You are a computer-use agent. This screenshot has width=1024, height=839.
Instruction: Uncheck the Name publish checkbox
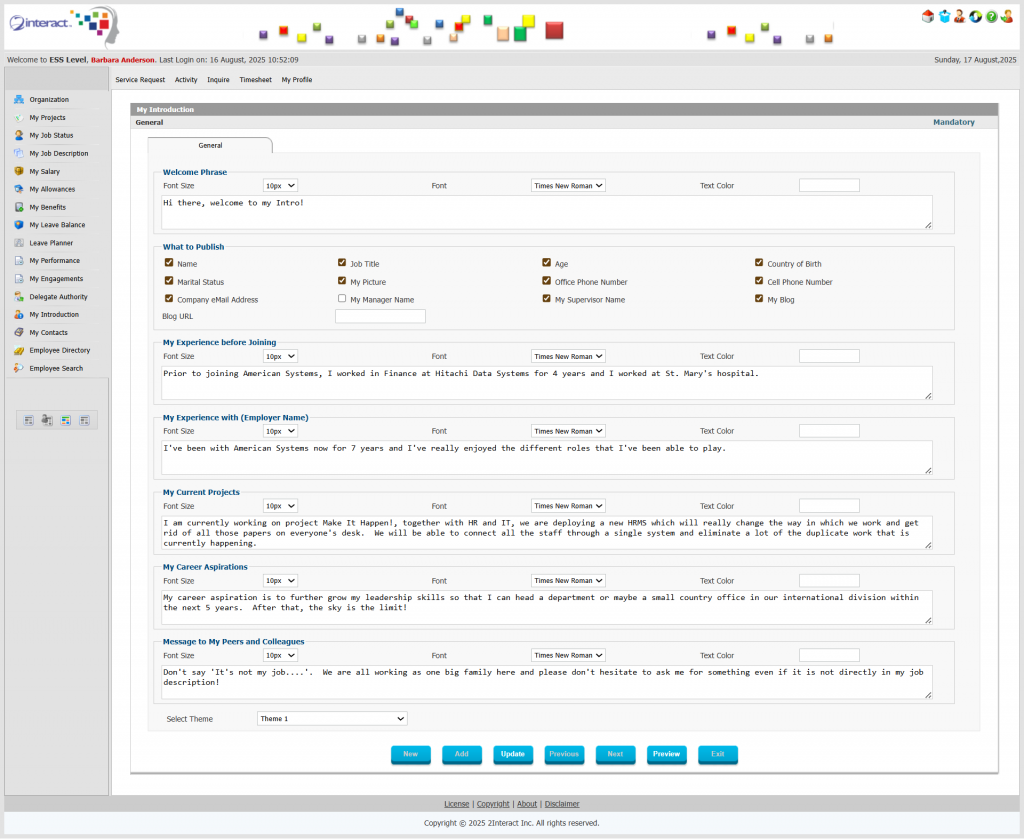[x=169, y=262]
